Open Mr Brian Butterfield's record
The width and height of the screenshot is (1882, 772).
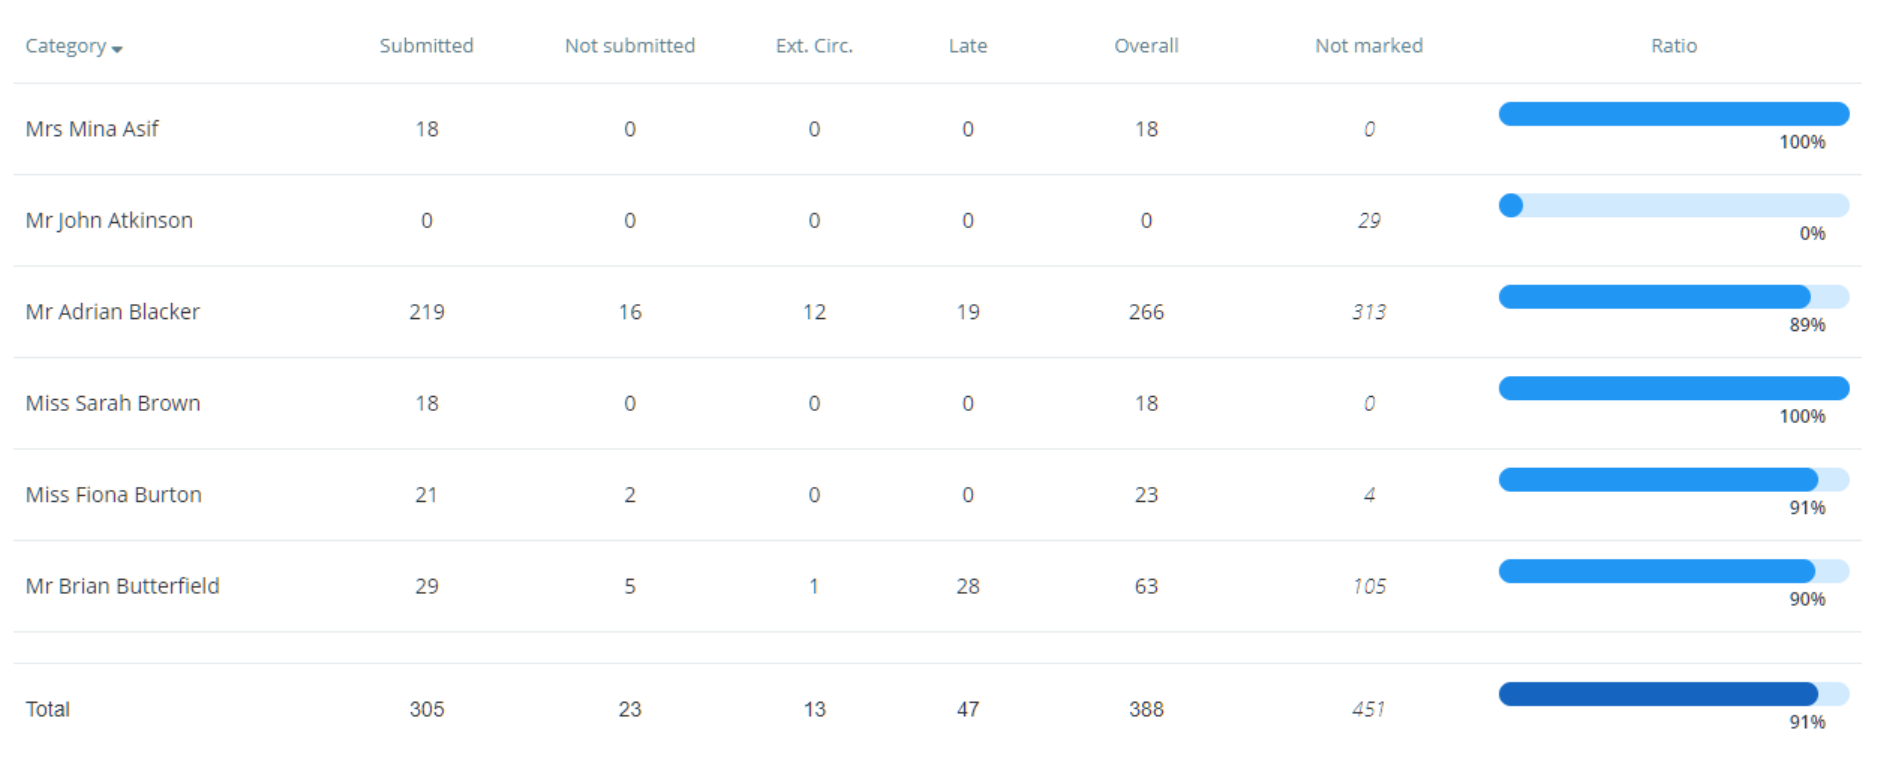click(x=123, y=586)
